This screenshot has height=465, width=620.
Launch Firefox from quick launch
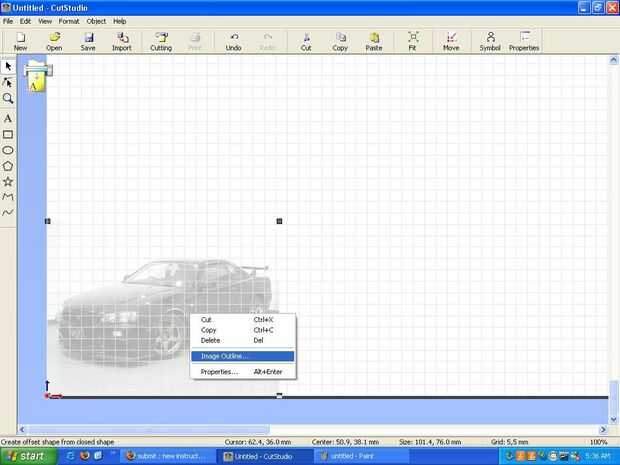click(x=84, y=456)
